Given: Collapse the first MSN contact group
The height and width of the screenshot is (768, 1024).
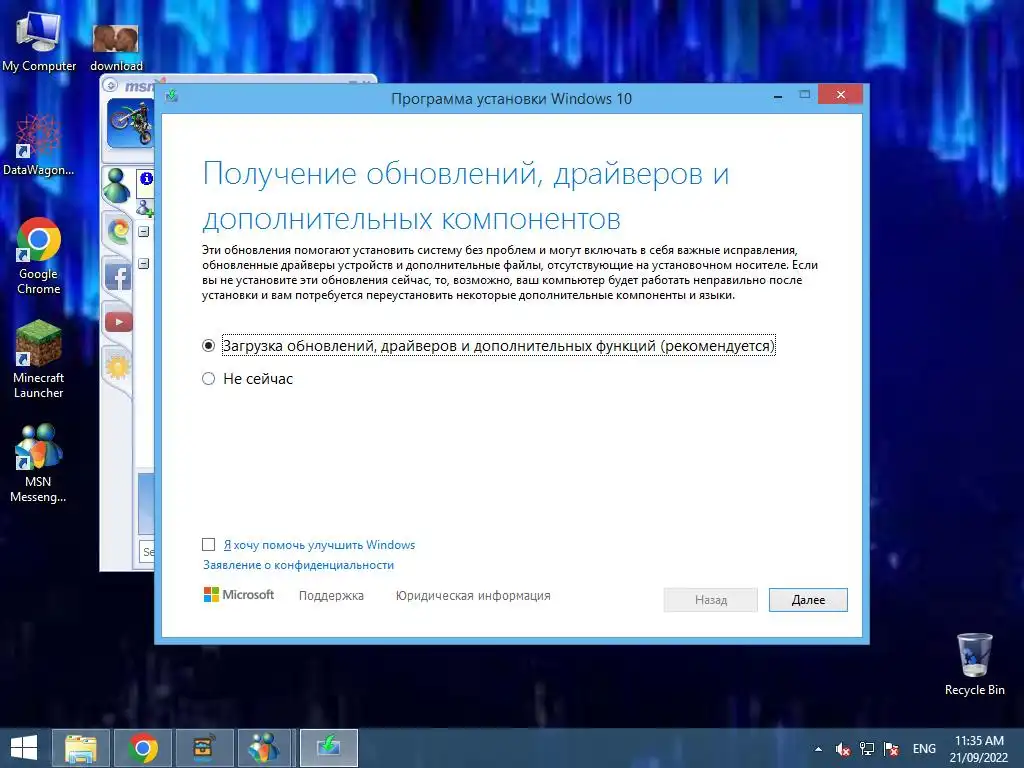Looking at the screenshot, I should [x=144, y=232].
